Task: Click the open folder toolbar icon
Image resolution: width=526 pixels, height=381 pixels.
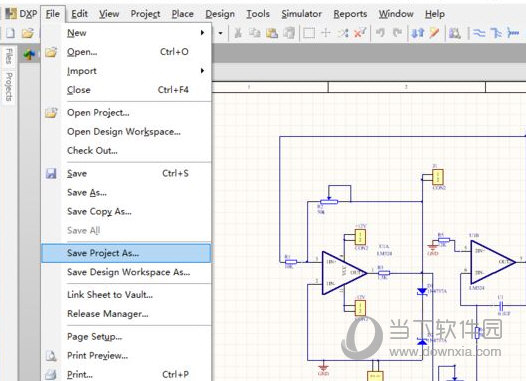Action: click(28, 33)
